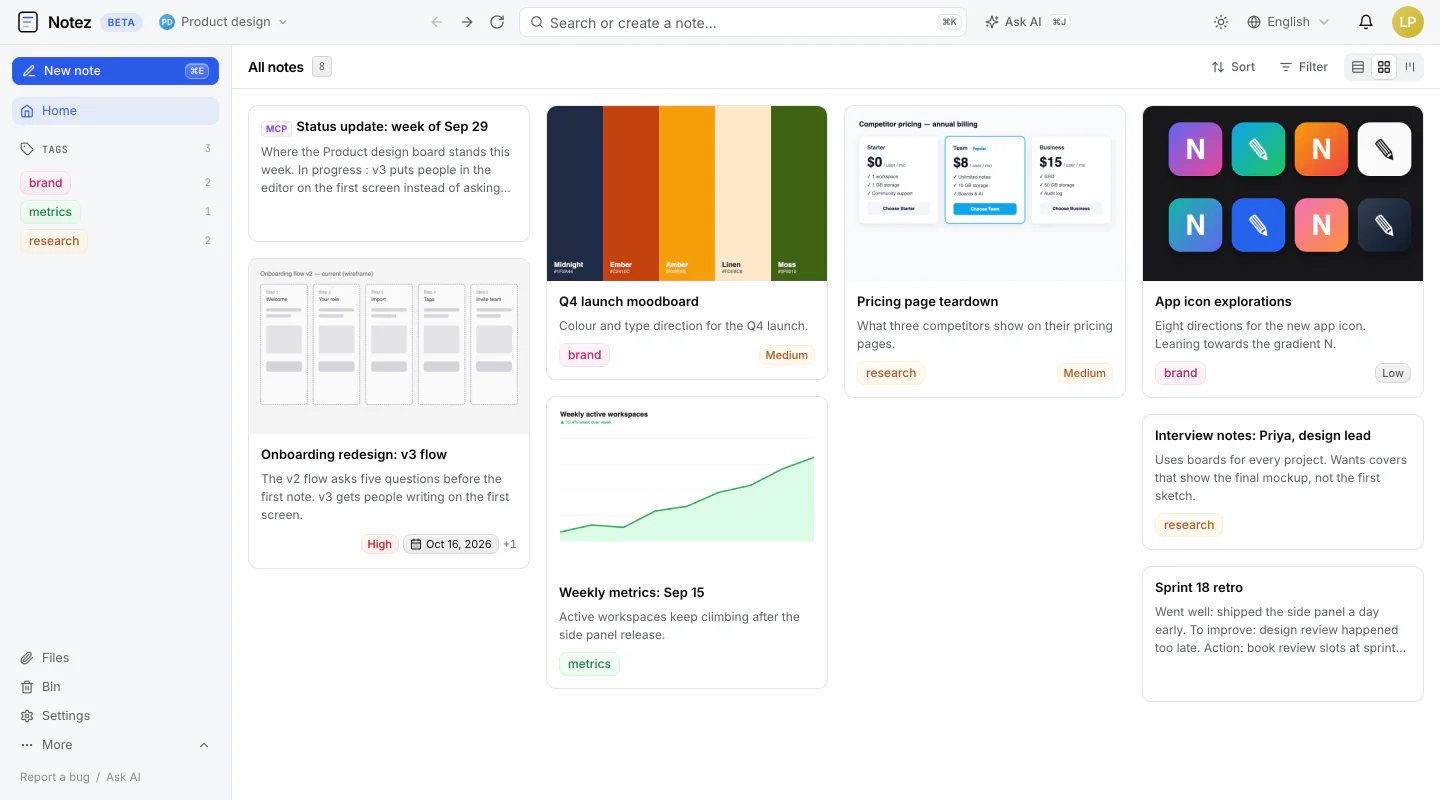Image resolution: width=1440 pixels, height=800 pixels.
Task: Focus the Search or create a note field
Action: point(743,22)
